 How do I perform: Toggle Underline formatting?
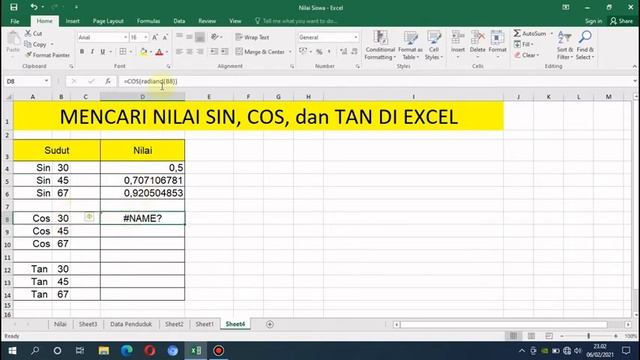click(102, 52)
